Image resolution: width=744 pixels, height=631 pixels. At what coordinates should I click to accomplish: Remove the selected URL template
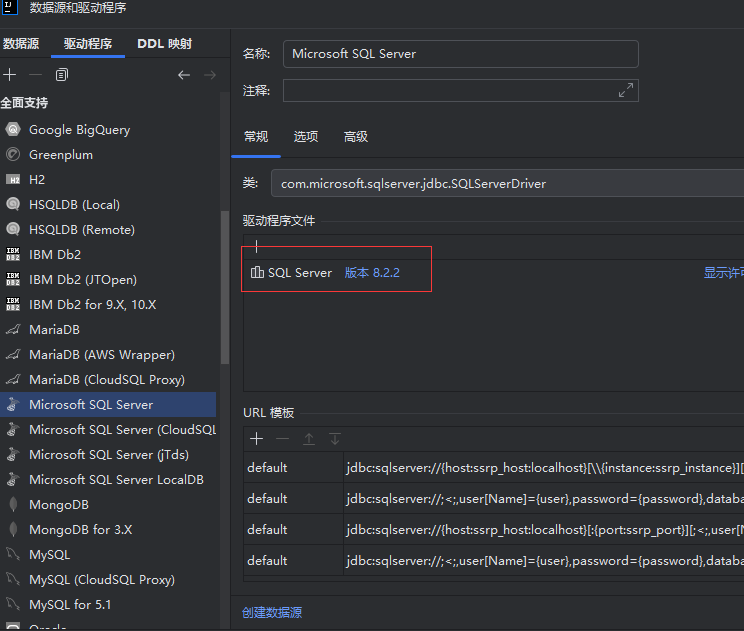(x=282, y=439)
